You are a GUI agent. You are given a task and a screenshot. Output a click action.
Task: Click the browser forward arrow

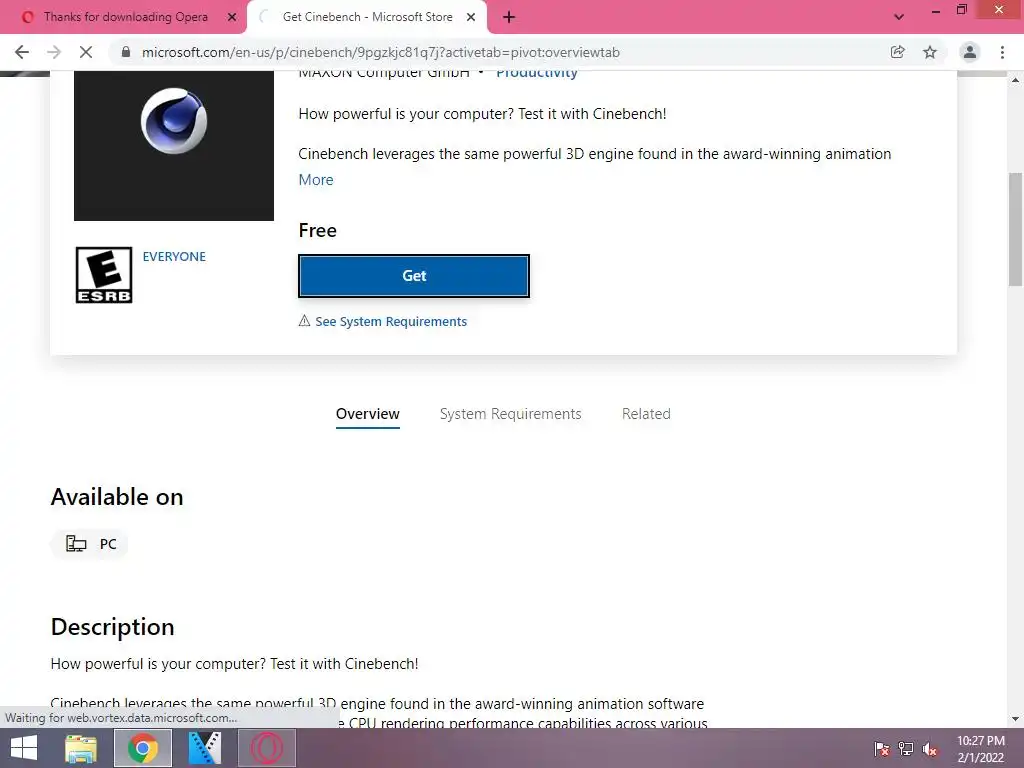(54, 52)
